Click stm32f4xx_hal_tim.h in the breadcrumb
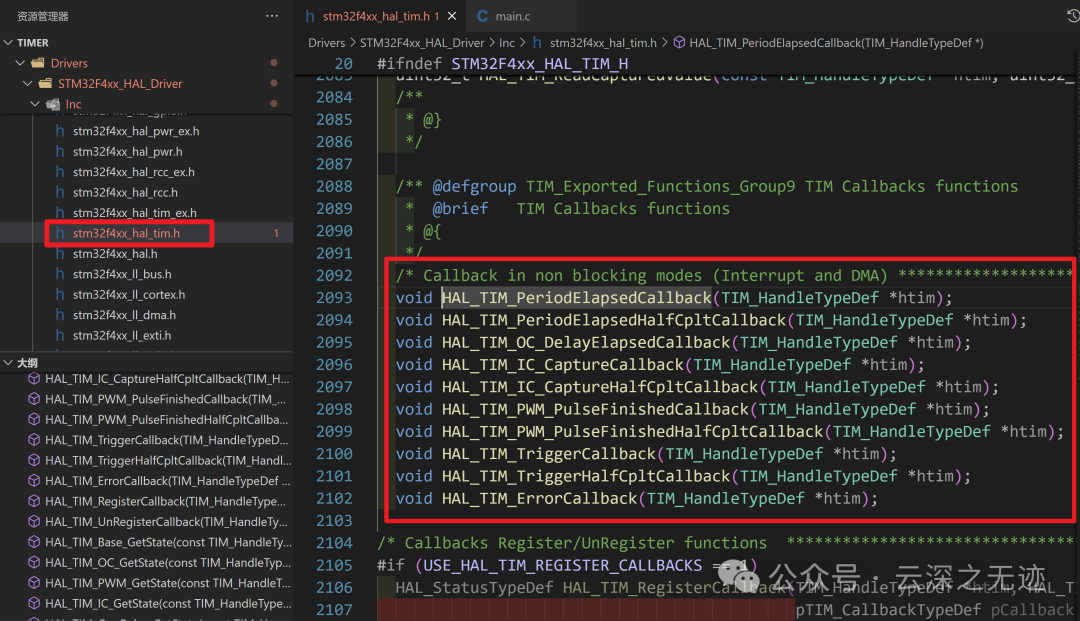This screenshot has width=1080, height=621. (x=603, y=43)
